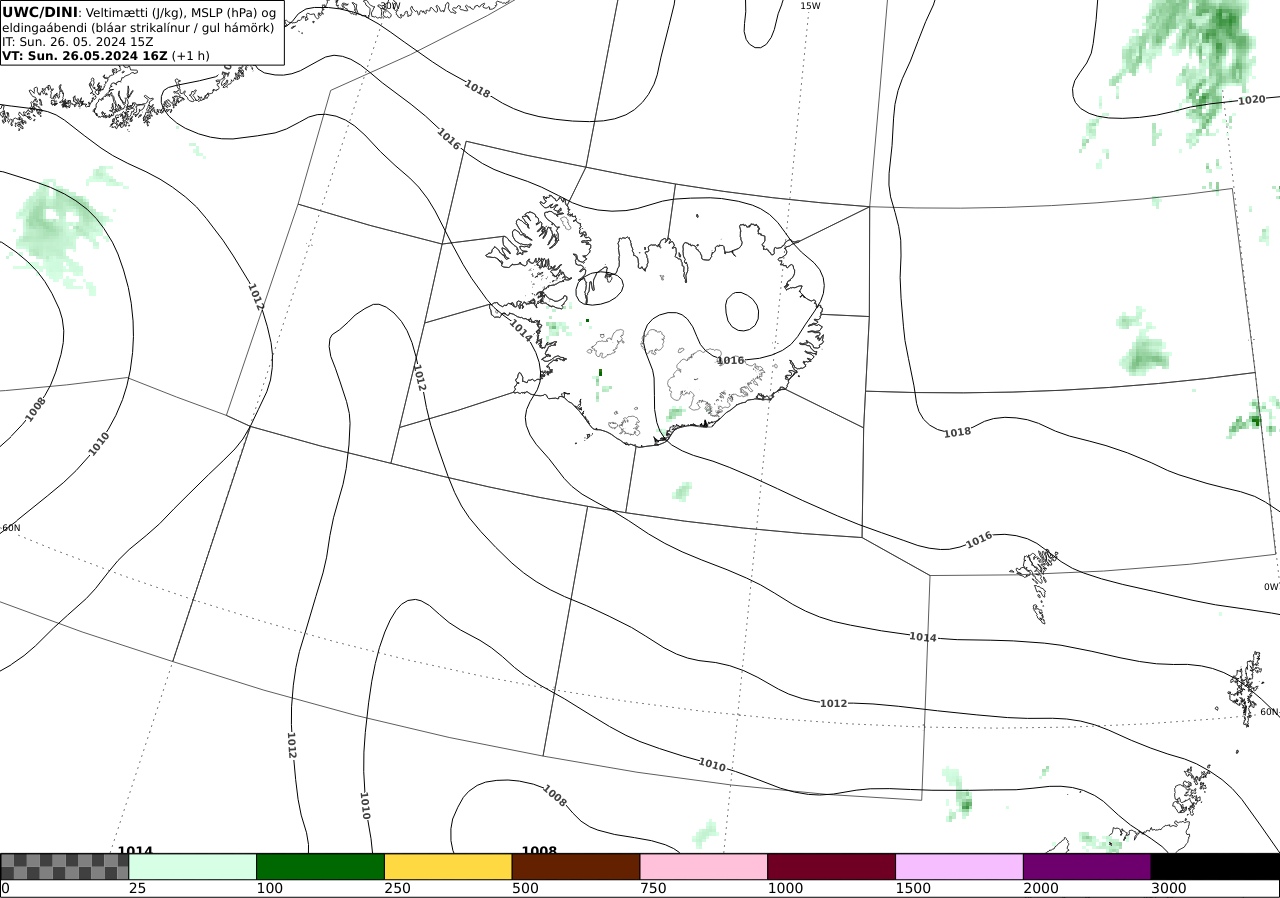Click the small closed isobar circle in east Iceland
The height and width of the screenshot is (898, 1280).
click(742, 311)
